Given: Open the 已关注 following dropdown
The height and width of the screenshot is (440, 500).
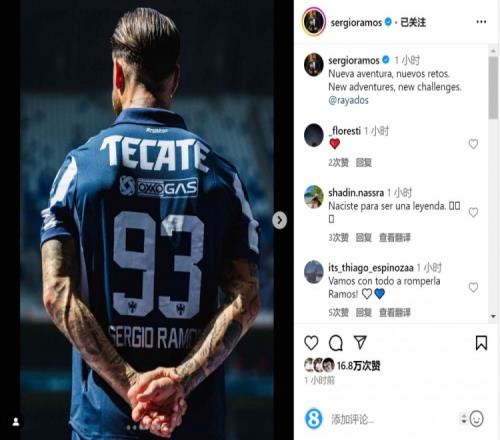Looking at the screenshot, I should point(413,22).
